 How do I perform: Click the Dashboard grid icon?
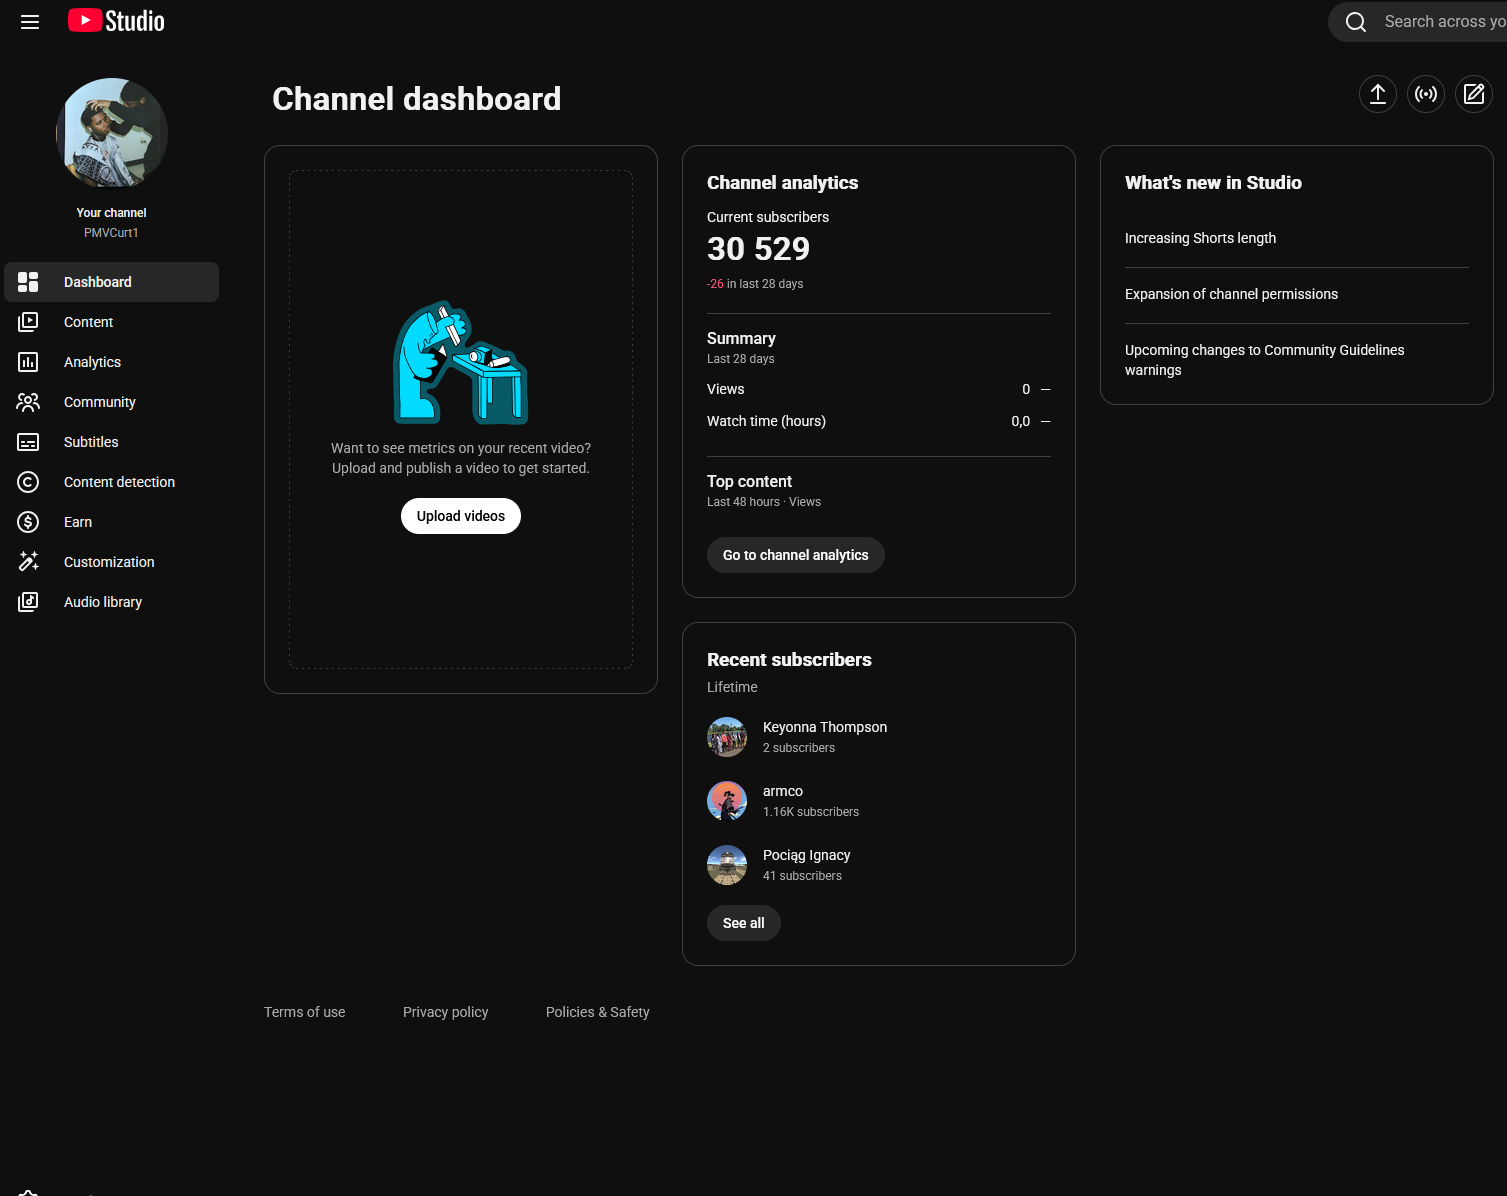pyautogui.click(x=28, y=282)
